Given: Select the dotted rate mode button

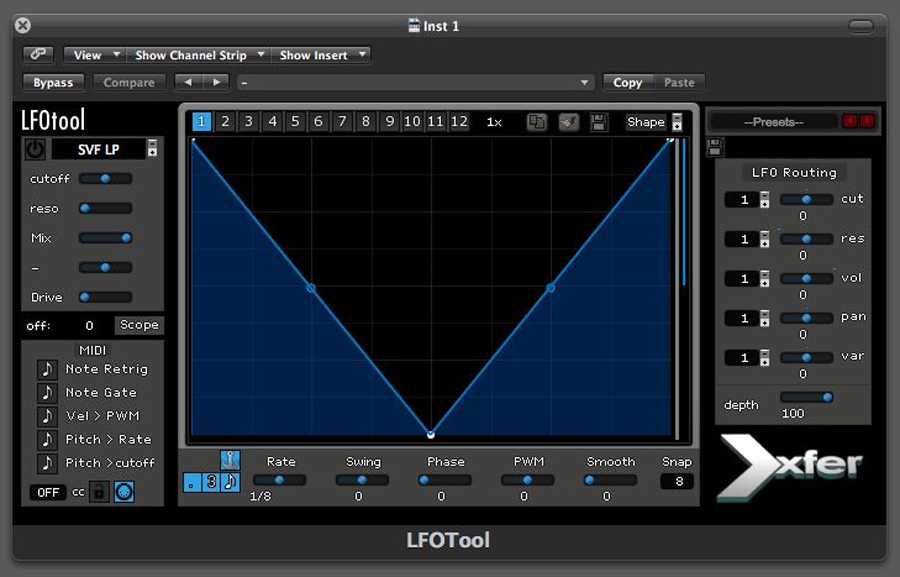Looking at the screenshot, I should point(192,482).
